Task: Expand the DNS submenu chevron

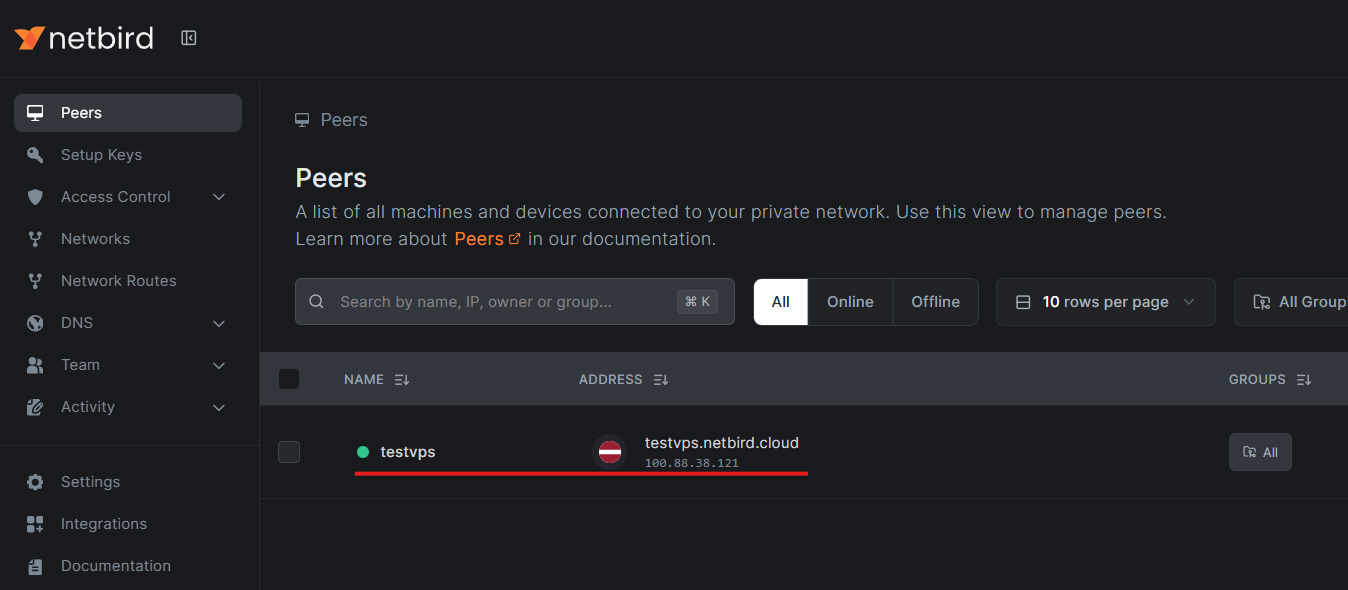Action: [x=219, y=323]
